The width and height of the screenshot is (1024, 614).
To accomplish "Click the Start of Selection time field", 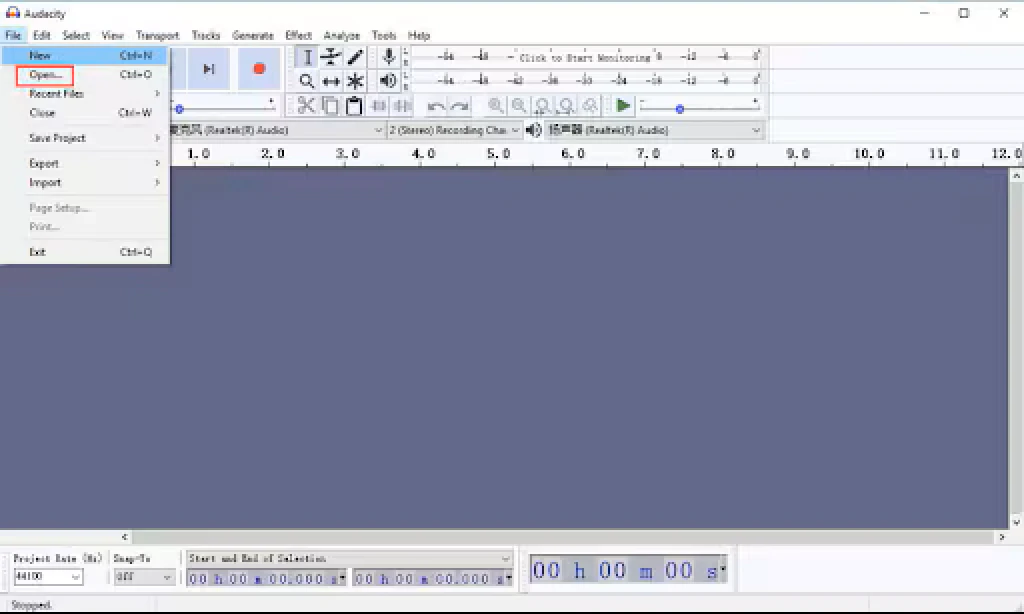I will click(x=265, y=577).
